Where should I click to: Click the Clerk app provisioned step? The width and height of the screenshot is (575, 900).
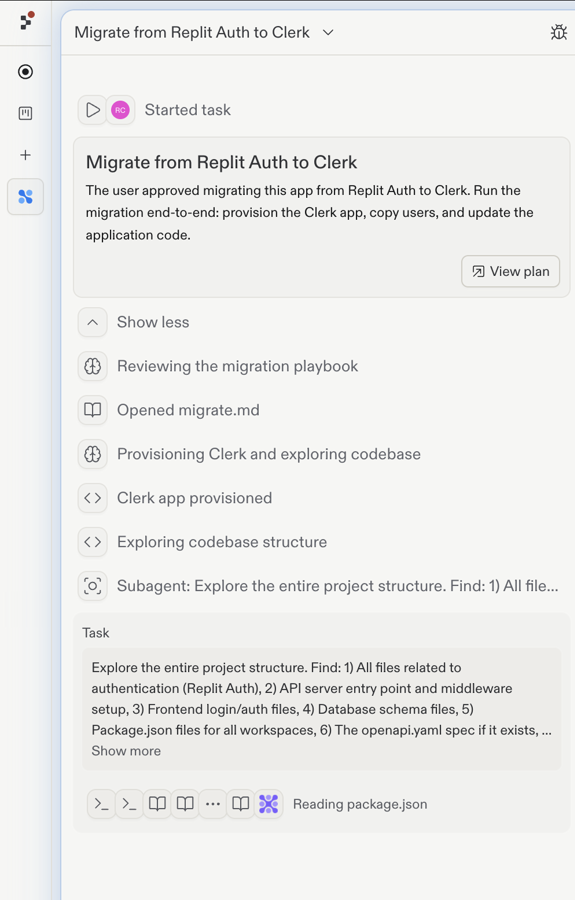[195, 498]
